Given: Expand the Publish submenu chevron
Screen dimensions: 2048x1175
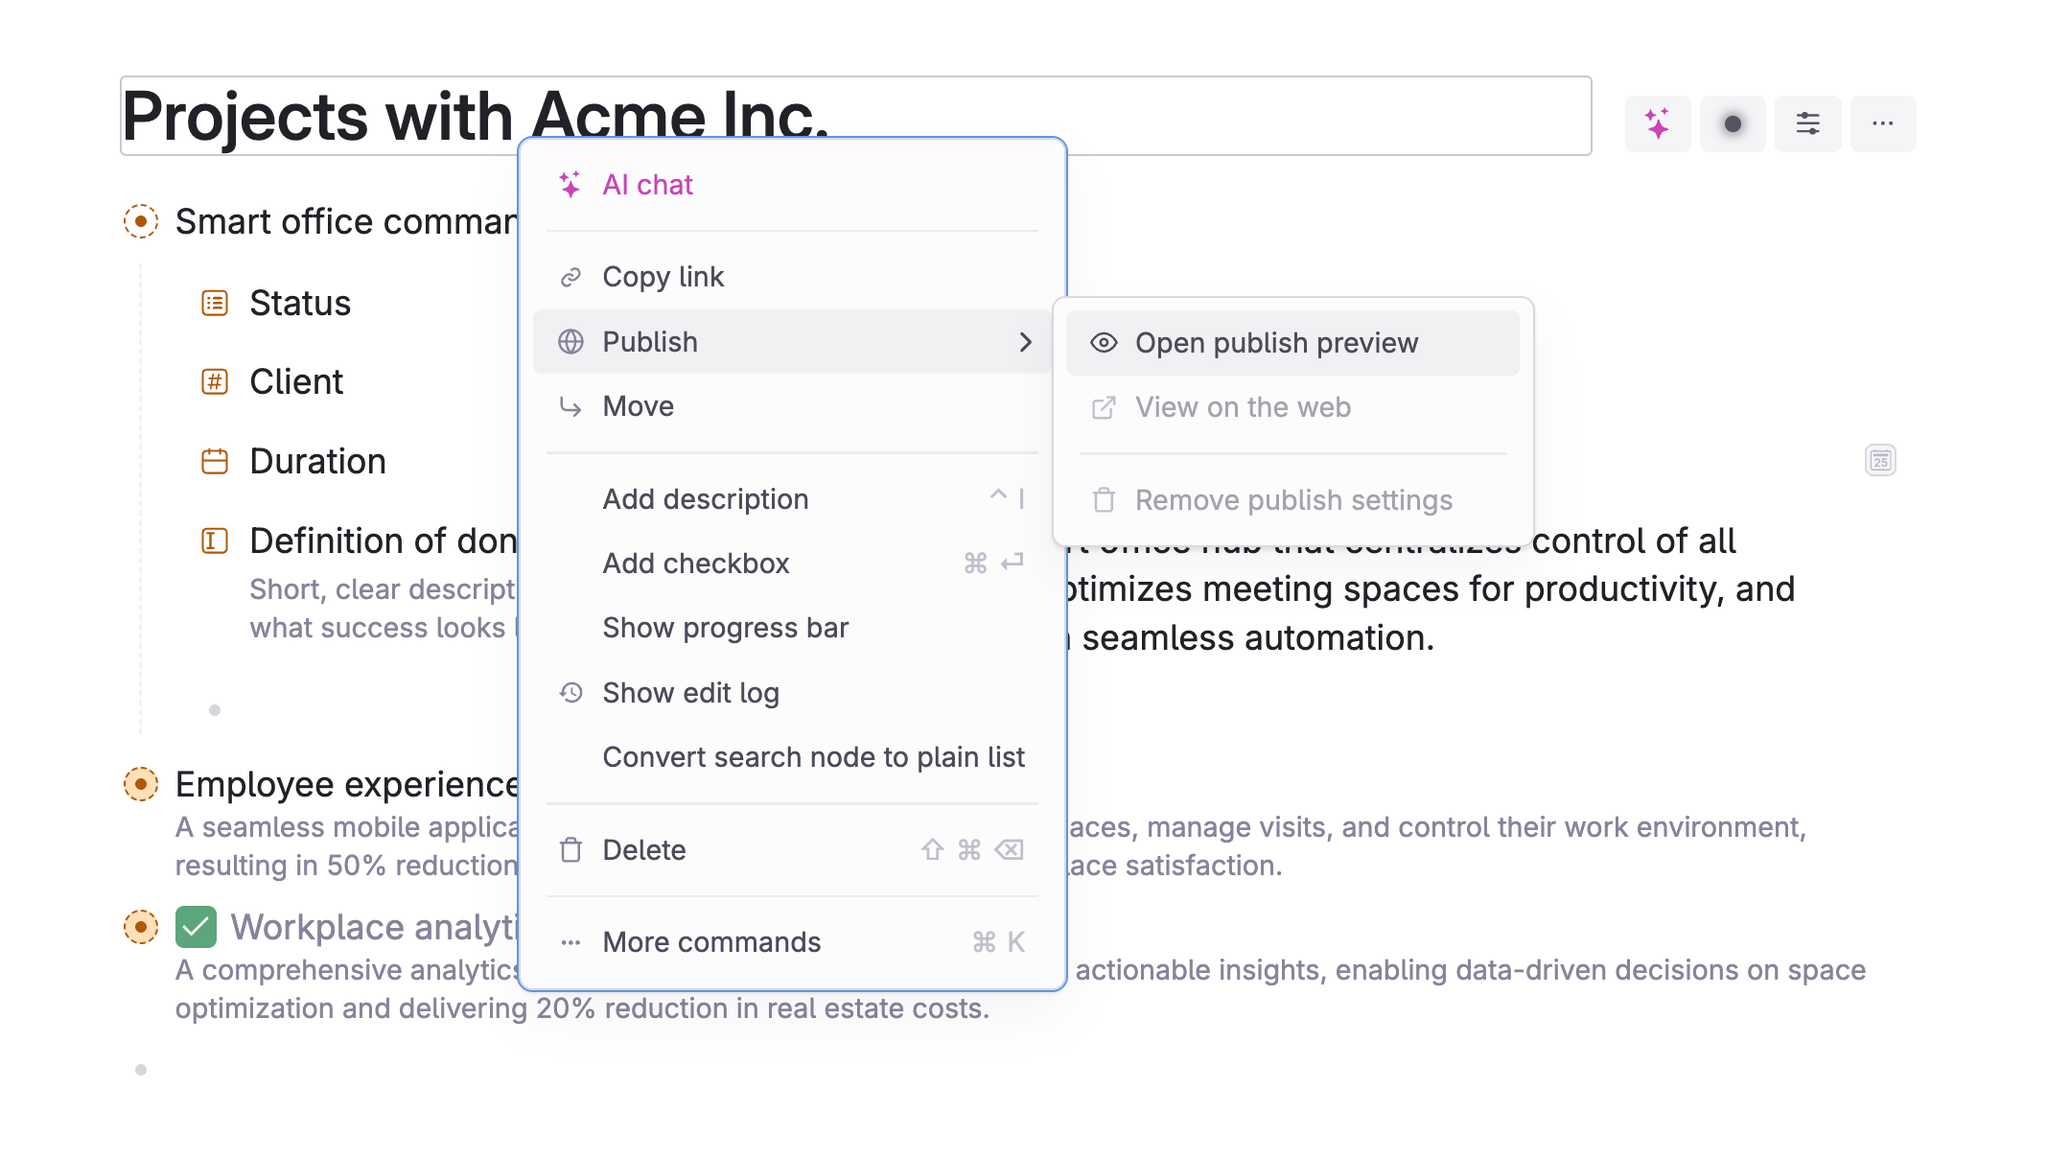Looking at the screenshot, I should [1025, 342].
